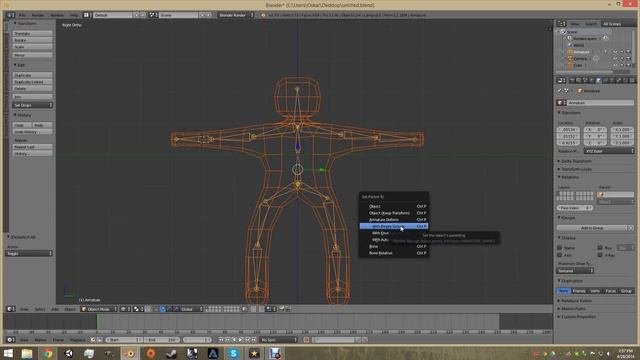Screen dimensions: 640x360
Task: Toggle Armature visibility eye in outliner
Action: coord(615,52)
